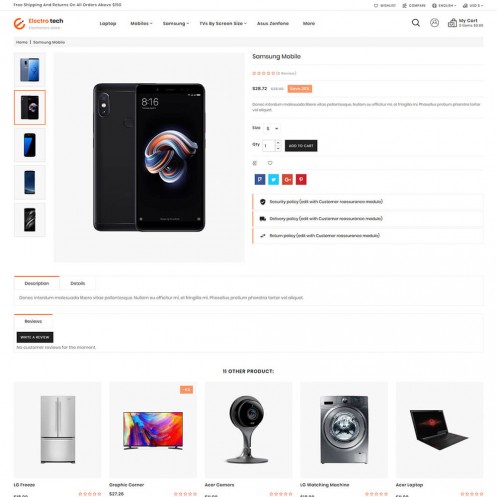Select the blue phone thumbnail
The height and width of the screenshot is (497, 497).
(30, 70)
